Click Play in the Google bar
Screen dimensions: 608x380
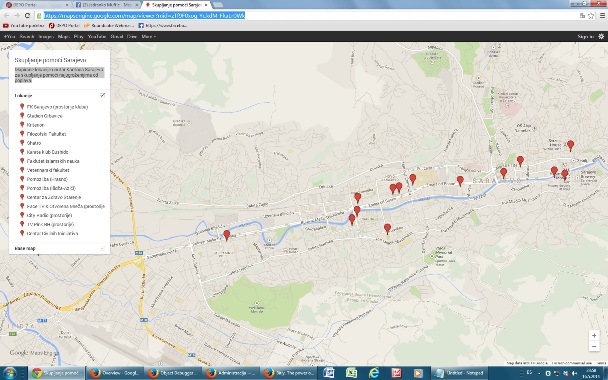coord(78,36)
